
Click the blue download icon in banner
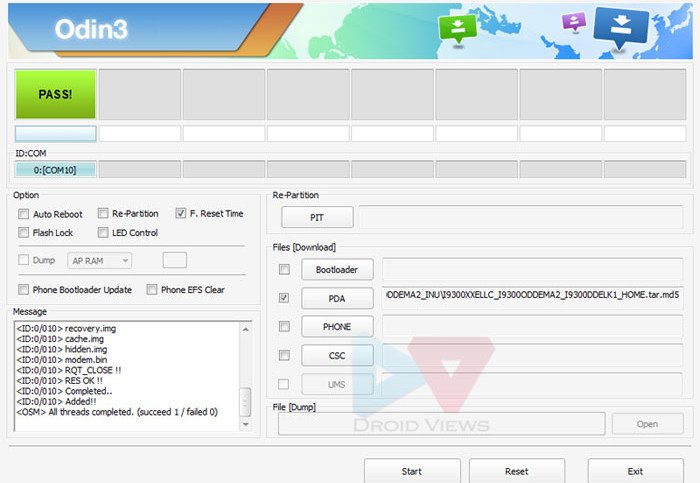pos(621,28)
